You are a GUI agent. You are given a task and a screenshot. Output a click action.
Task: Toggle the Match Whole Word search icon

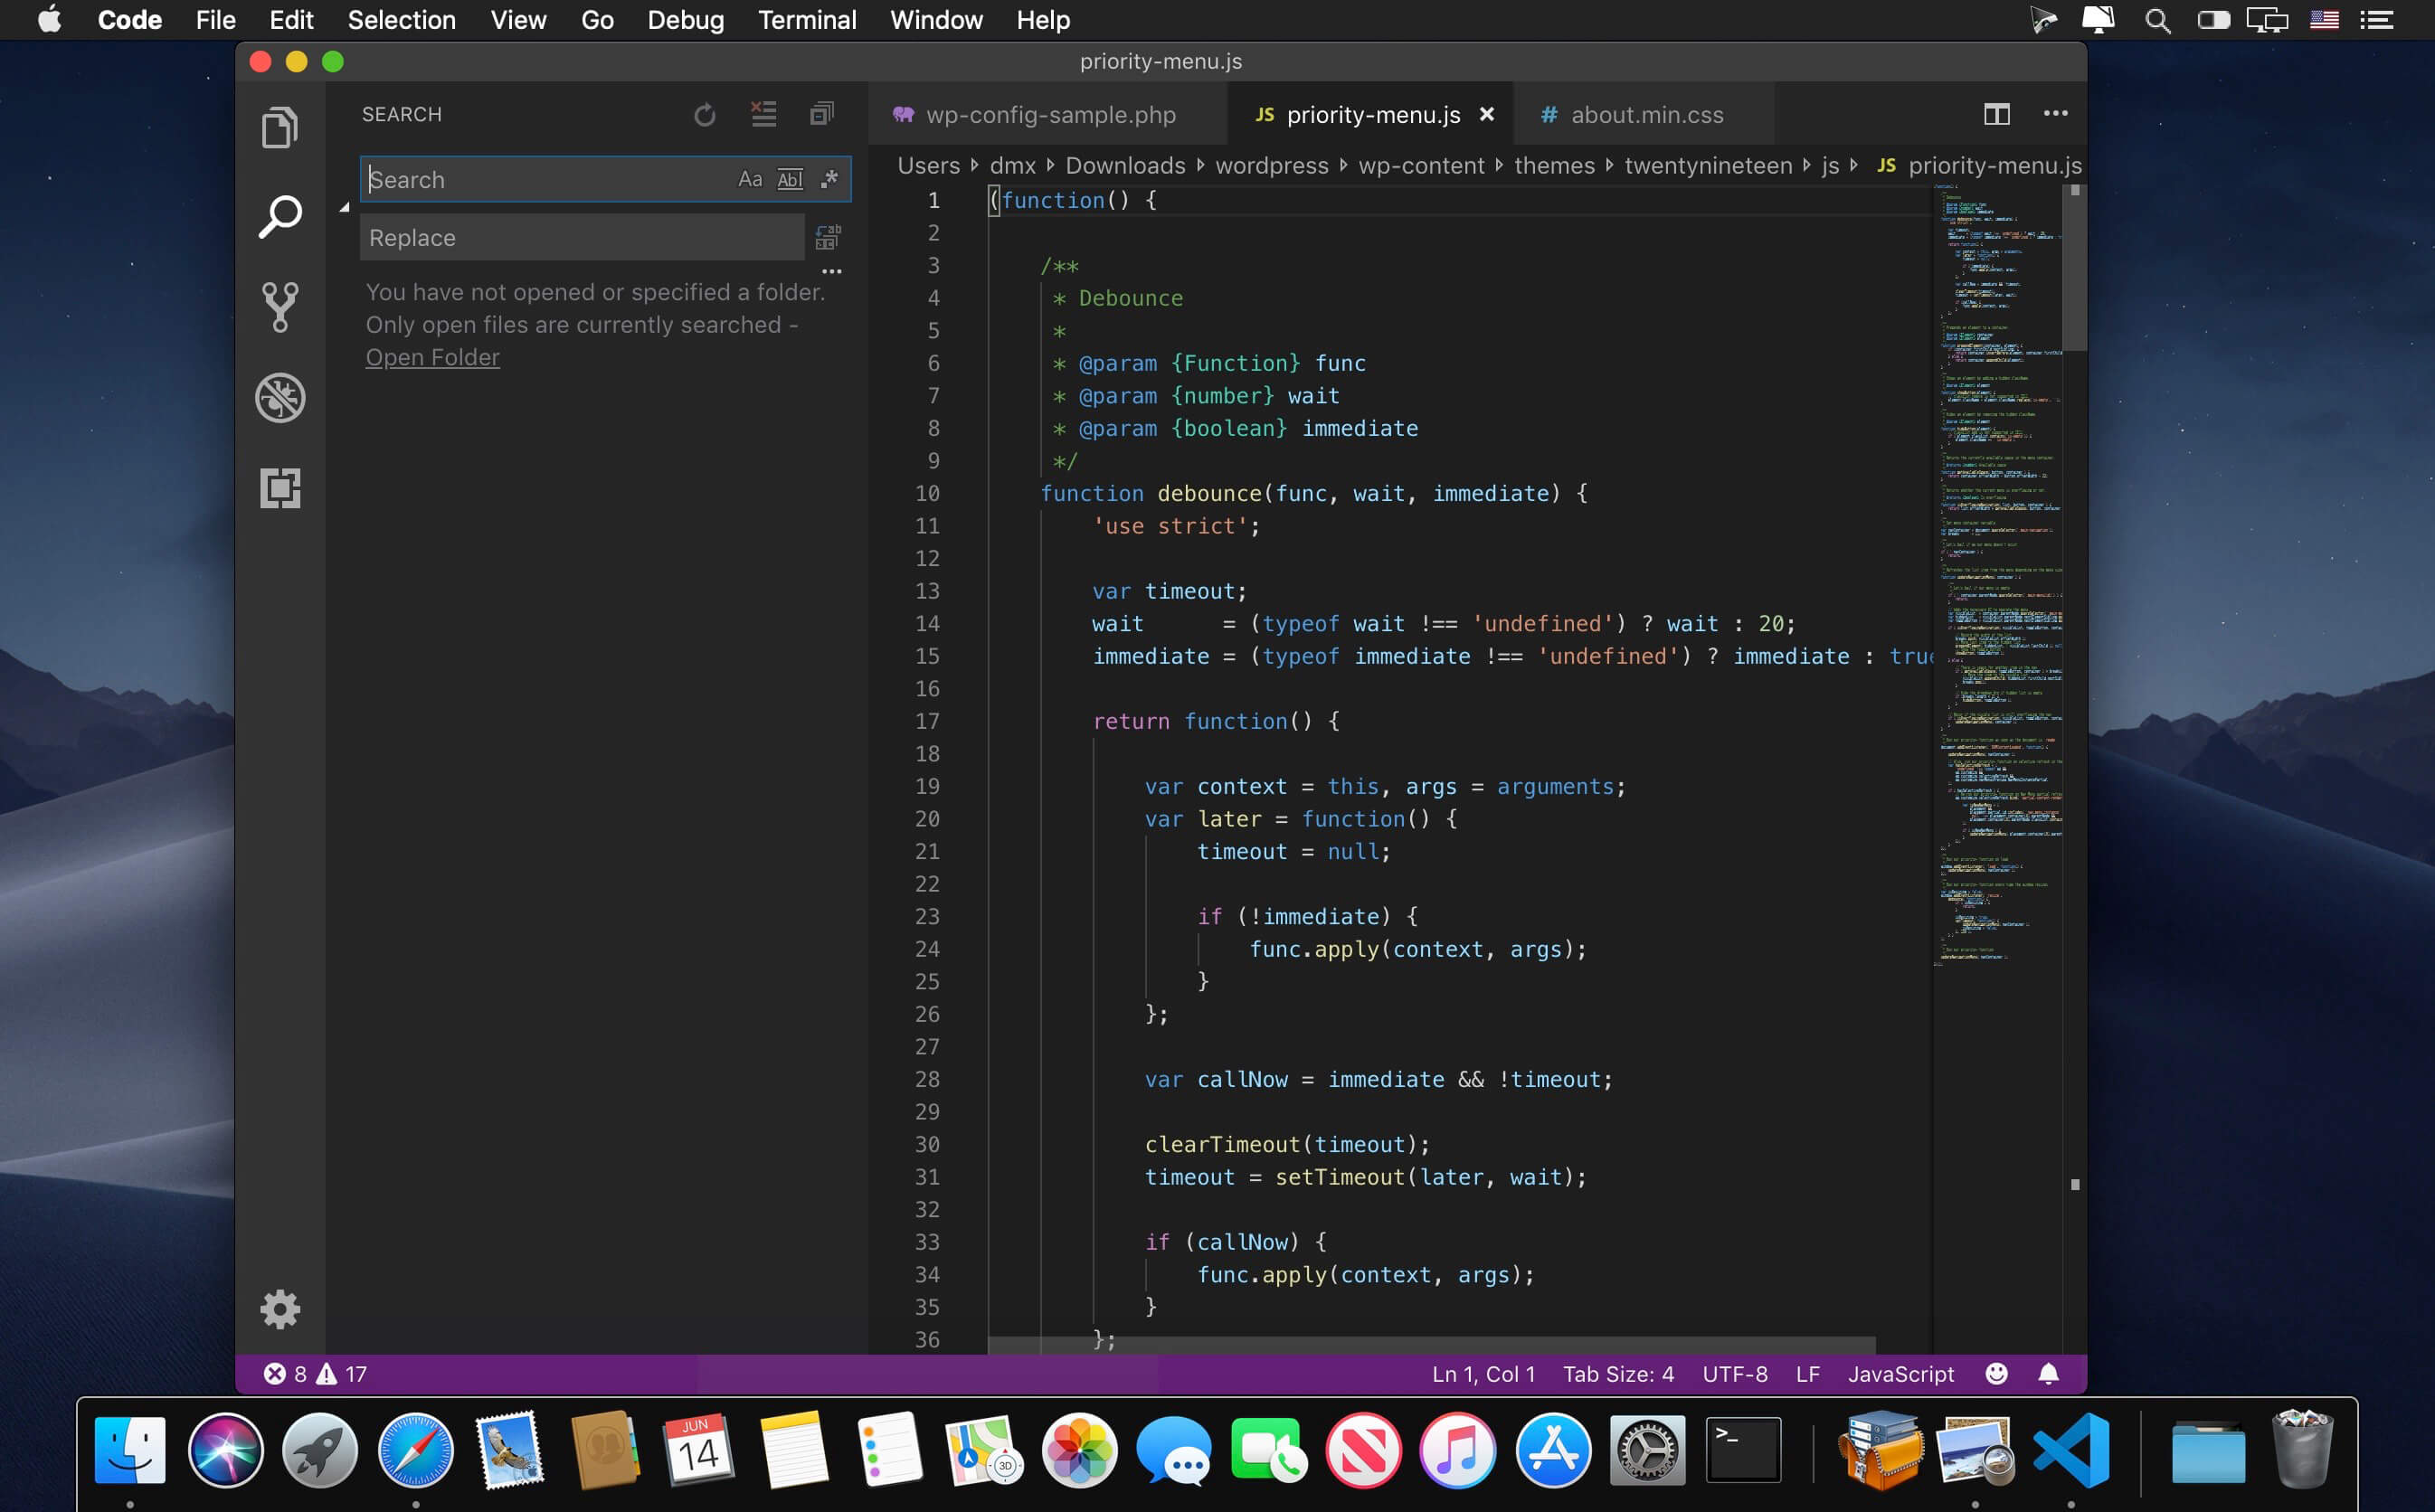[x=787, y=179]
